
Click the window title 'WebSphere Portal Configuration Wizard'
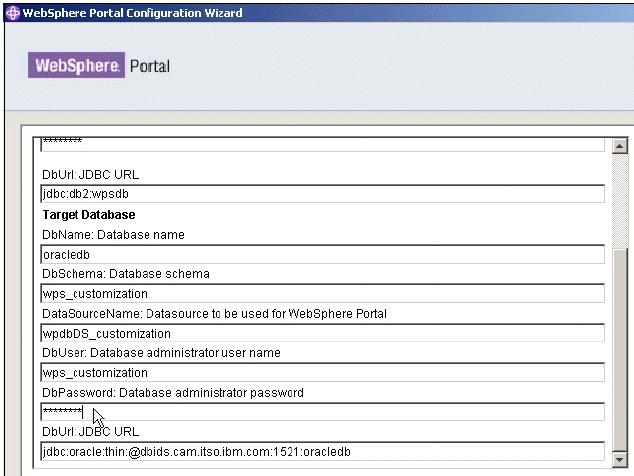pyautogui.click(x=132, y=13)
